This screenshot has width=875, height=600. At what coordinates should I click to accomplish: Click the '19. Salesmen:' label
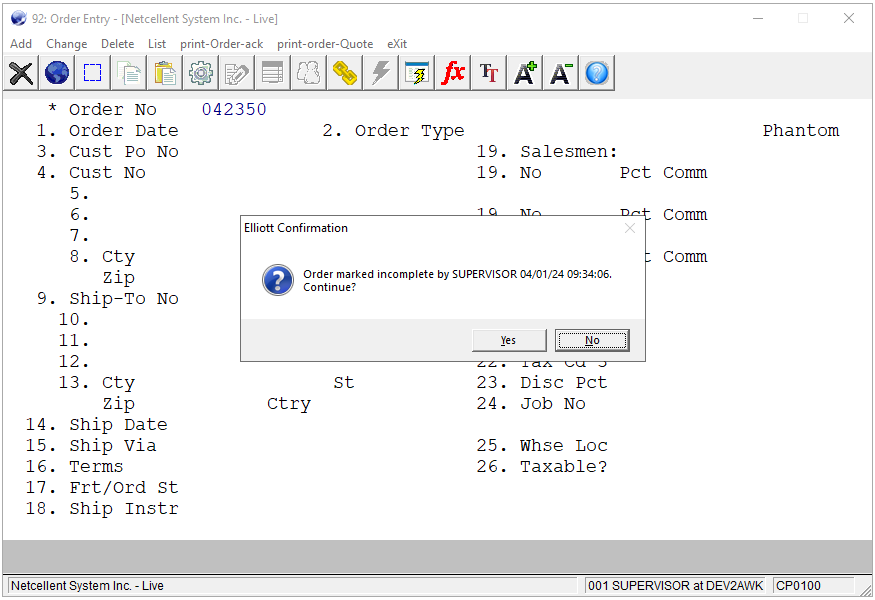[547, 151]
